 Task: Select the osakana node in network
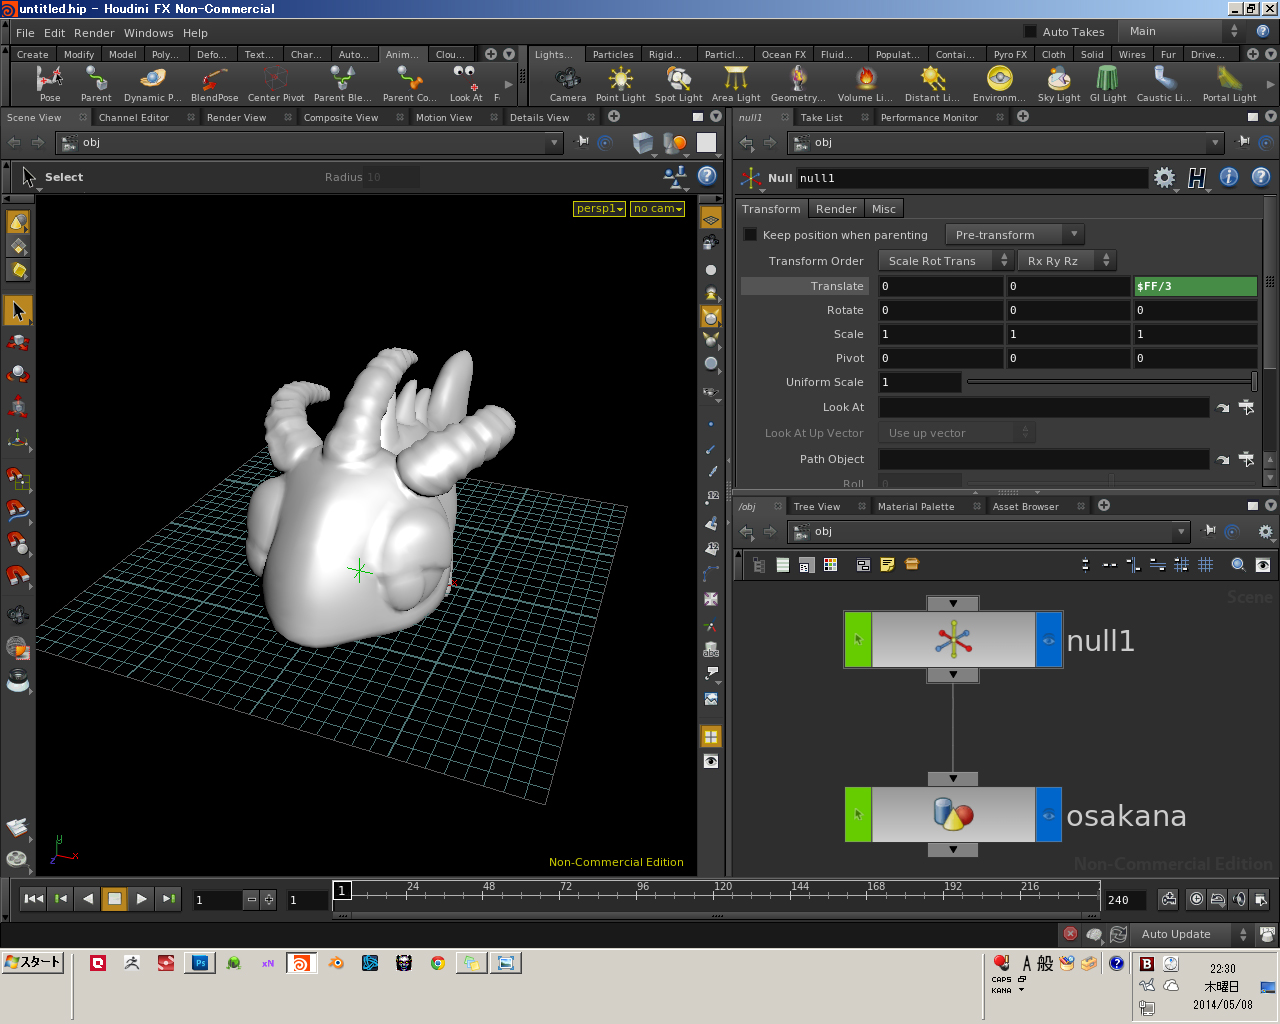pos(953,814)
